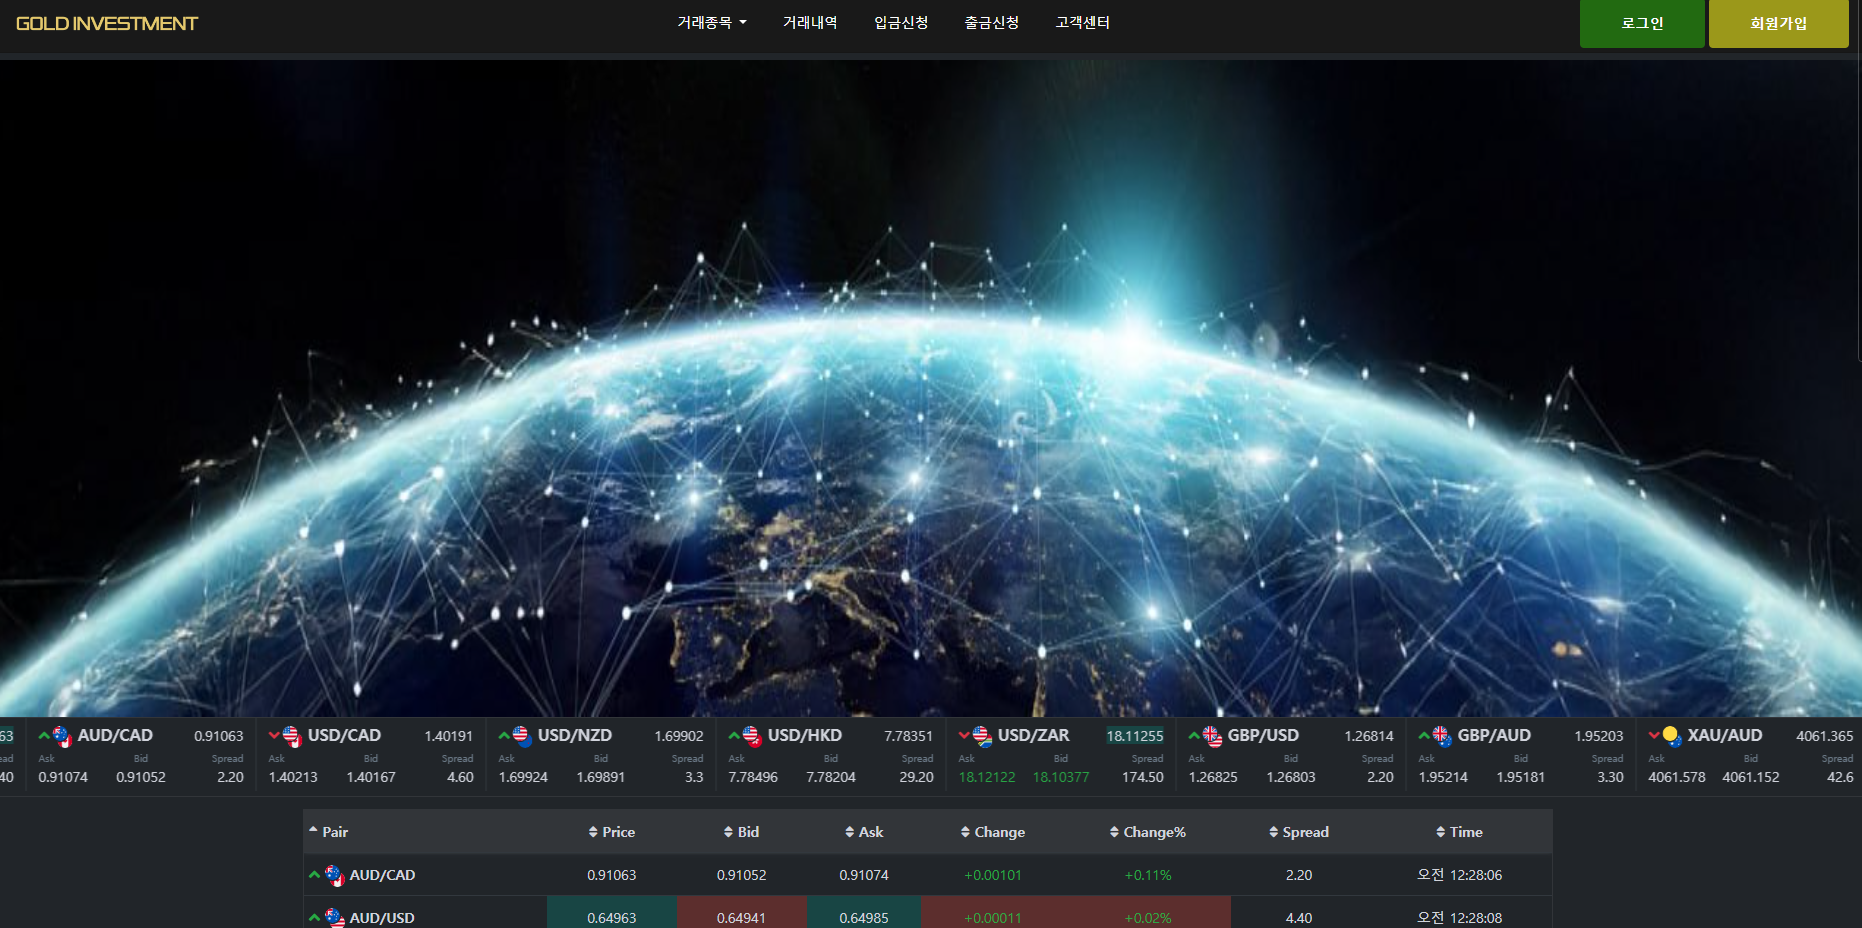Click the USD/NZD ask value 1.69924
This screenshot has width=1862, height=928.
[523, 777]
